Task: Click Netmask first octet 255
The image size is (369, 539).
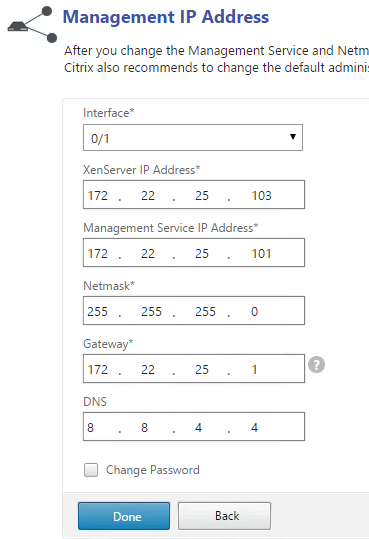Action: [x=100, y=311]
